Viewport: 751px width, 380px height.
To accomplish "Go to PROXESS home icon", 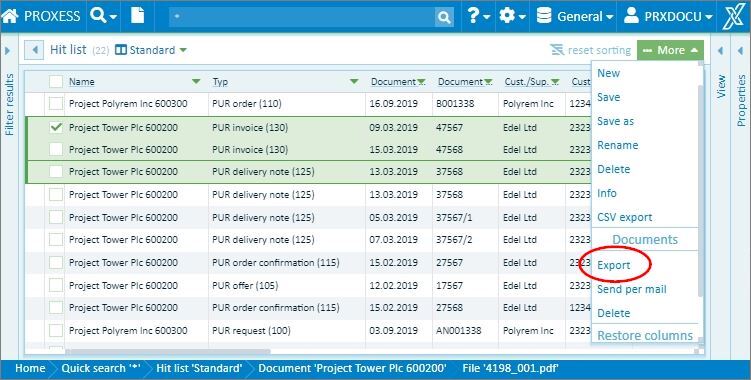I will pyautogui.click(x=10, y=16).
